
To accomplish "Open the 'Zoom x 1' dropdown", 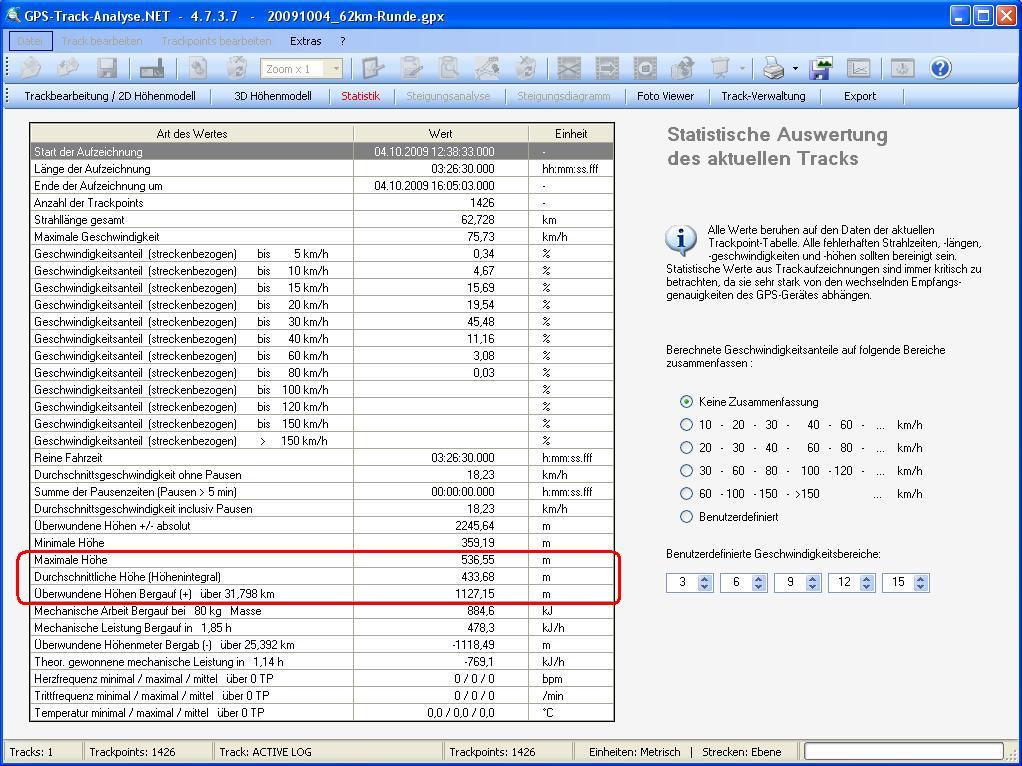I will [335, 69].
